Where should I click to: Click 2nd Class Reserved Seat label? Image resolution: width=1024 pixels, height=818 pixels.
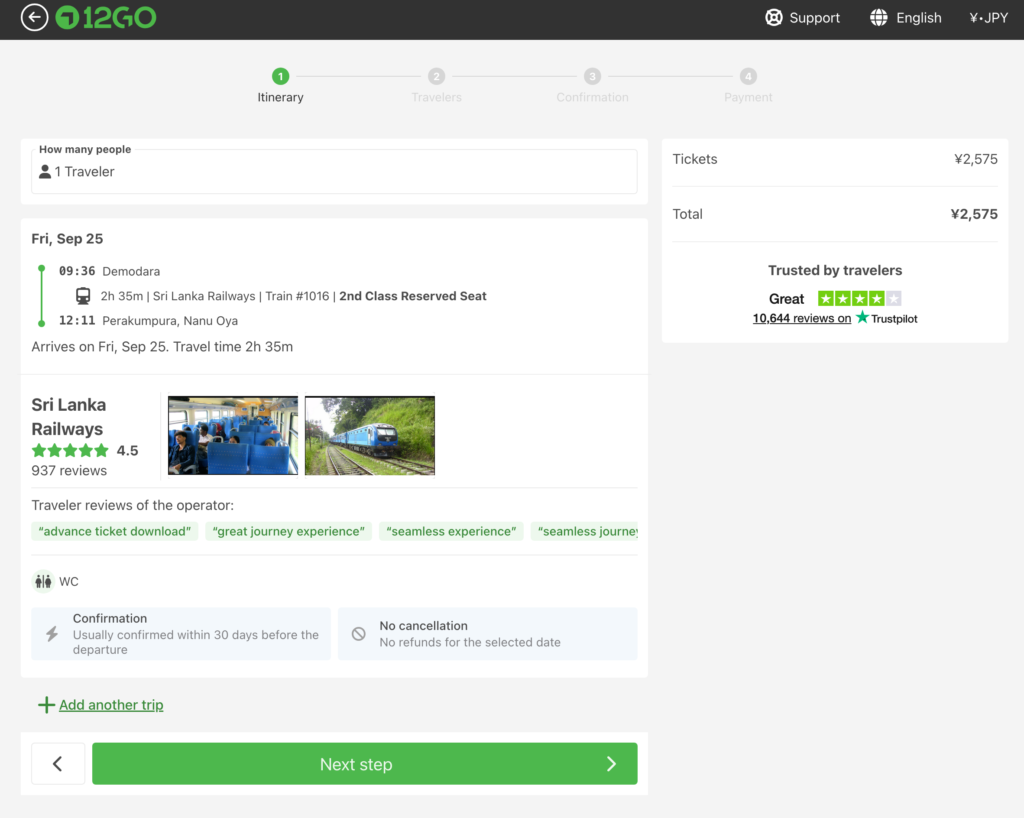pos(413,296)
